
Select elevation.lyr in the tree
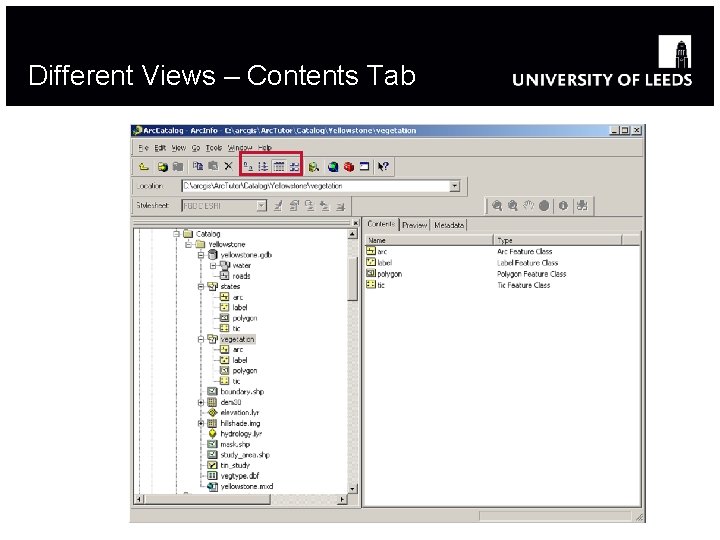[240, 413]
